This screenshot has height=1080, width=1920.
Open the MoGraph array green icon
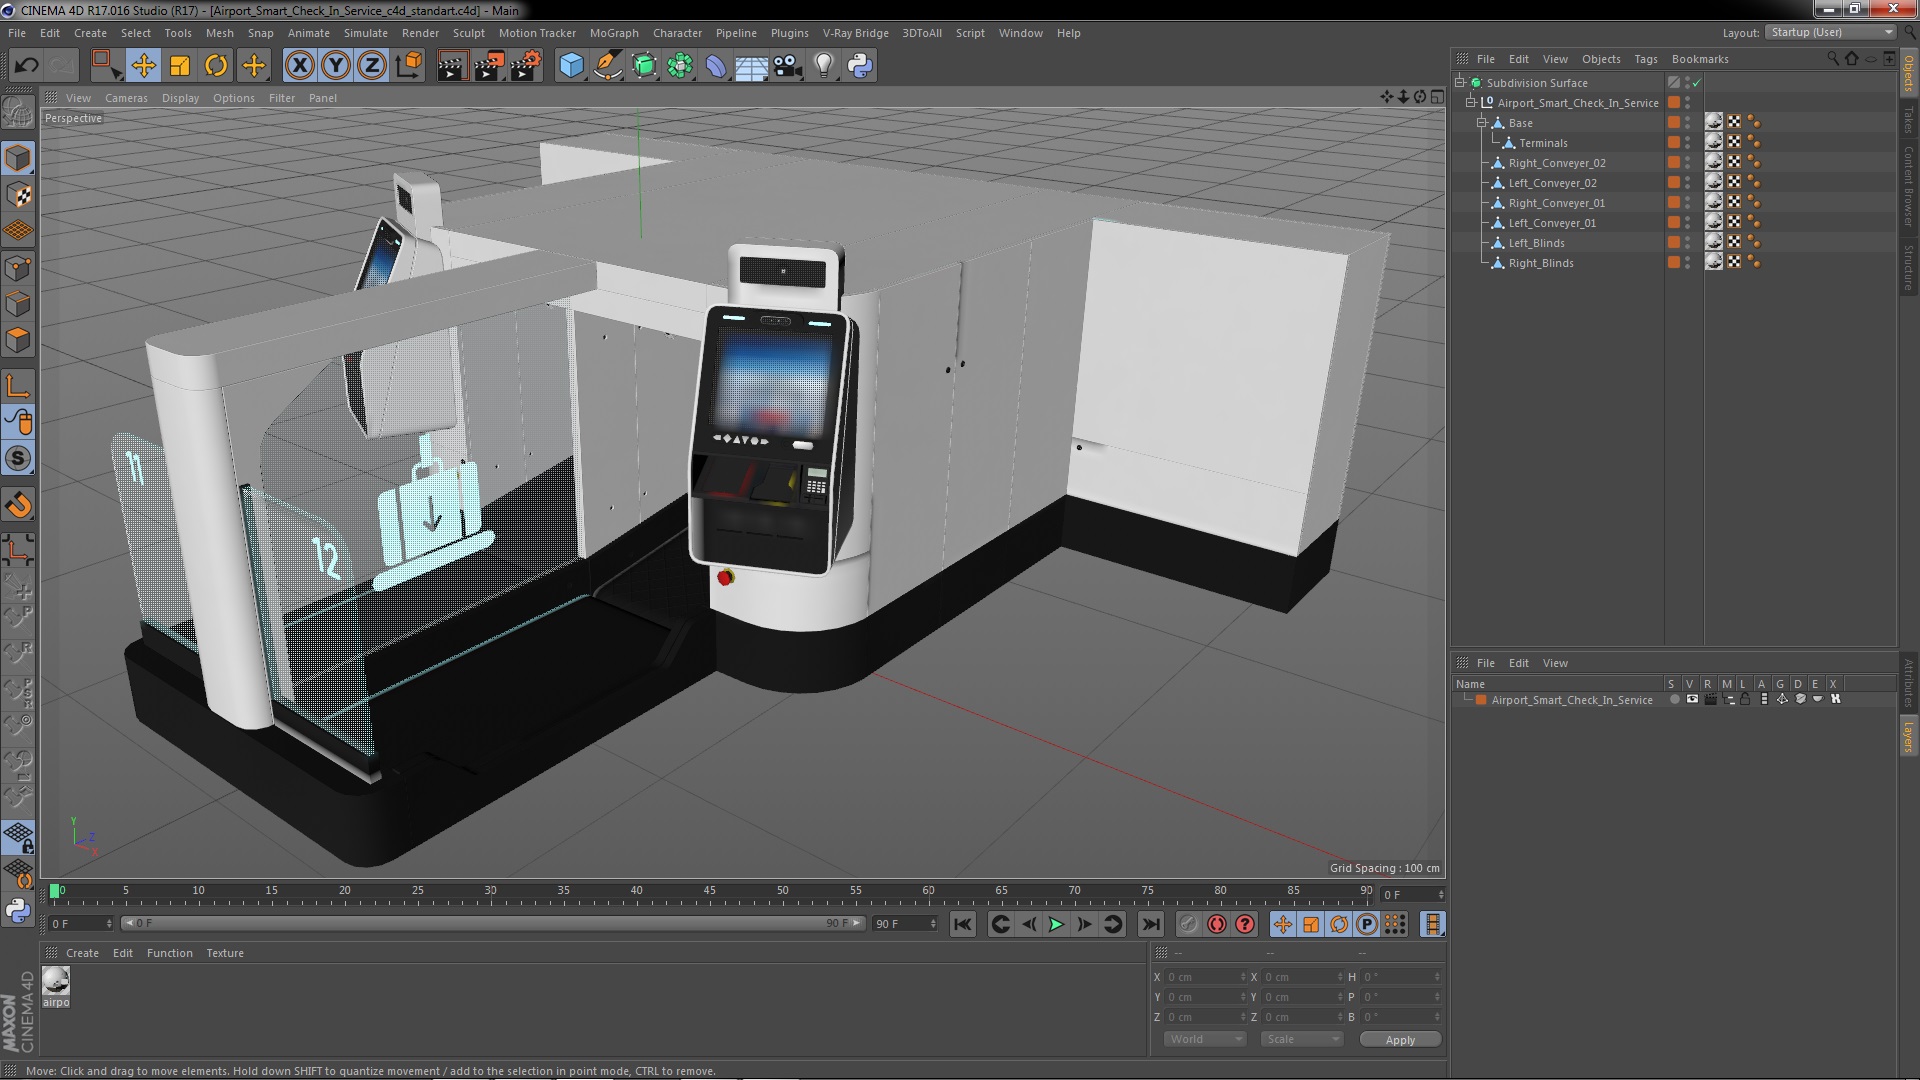coord(680,66)
